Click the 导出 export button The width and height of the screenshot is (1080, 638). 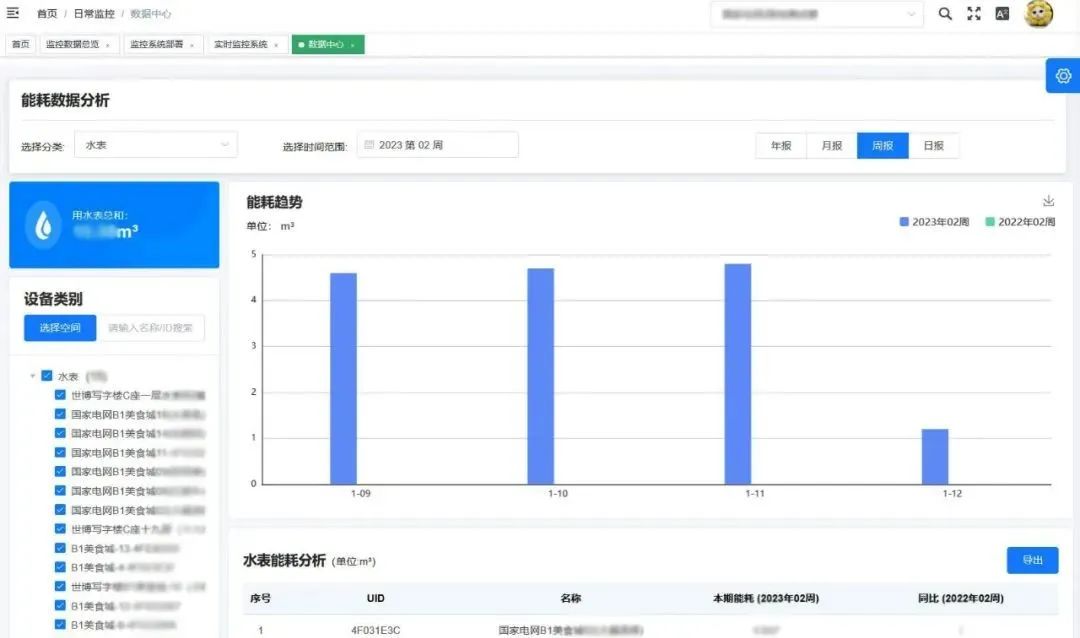point(1032,560)
